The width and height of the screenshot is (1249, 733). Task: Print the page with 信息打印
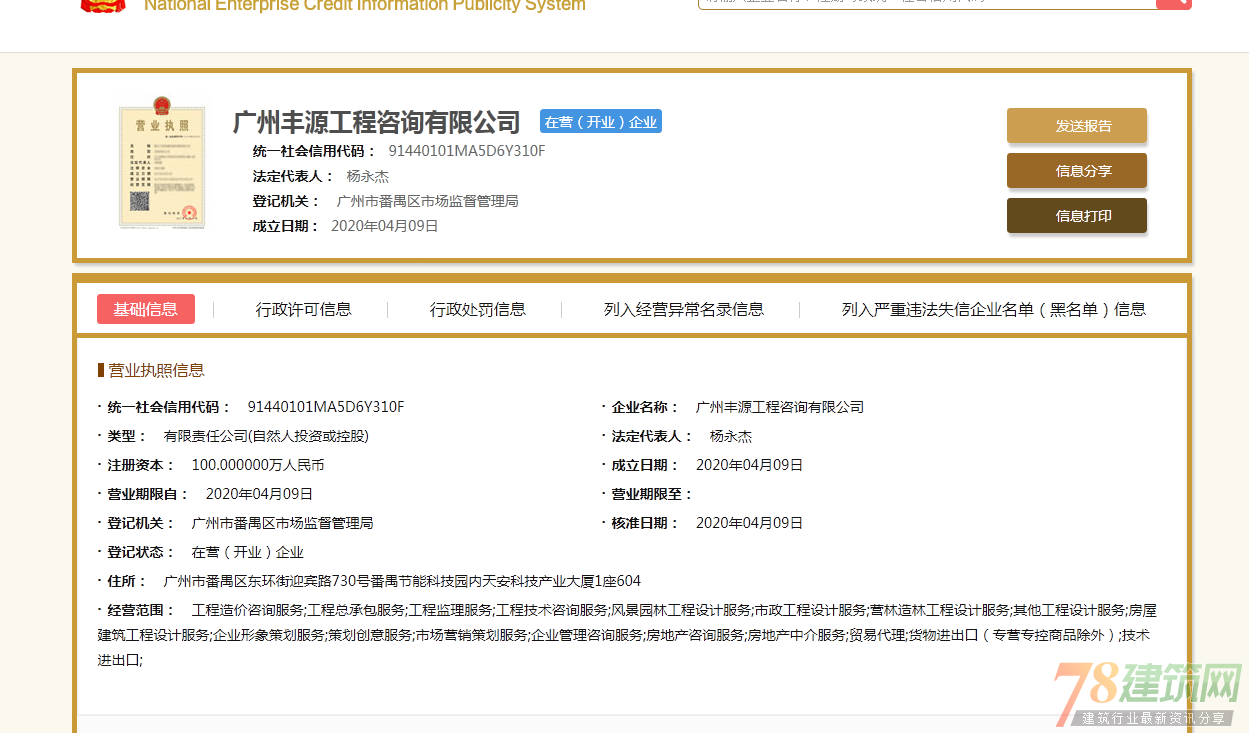[x=1077, y=216]
